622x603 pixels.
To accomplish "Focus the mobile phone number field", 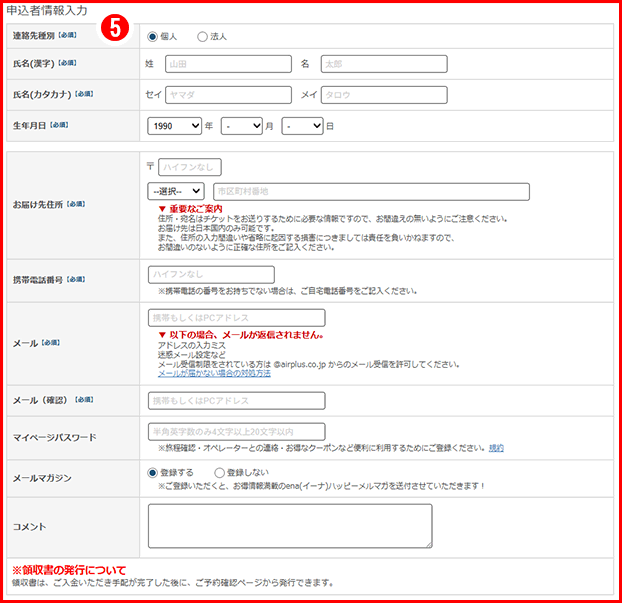I will (210, 274).
